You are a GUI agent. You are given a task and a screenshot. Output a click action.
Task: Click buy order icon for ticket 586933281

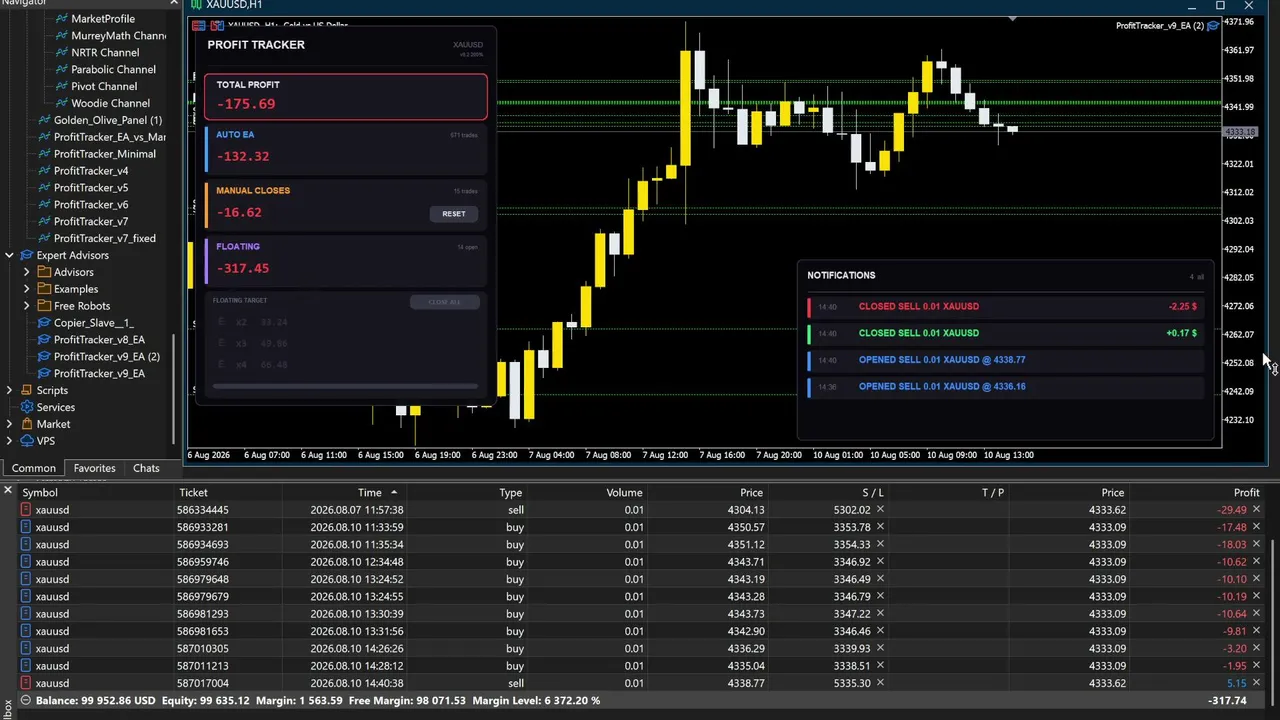[x=26, y=527]
